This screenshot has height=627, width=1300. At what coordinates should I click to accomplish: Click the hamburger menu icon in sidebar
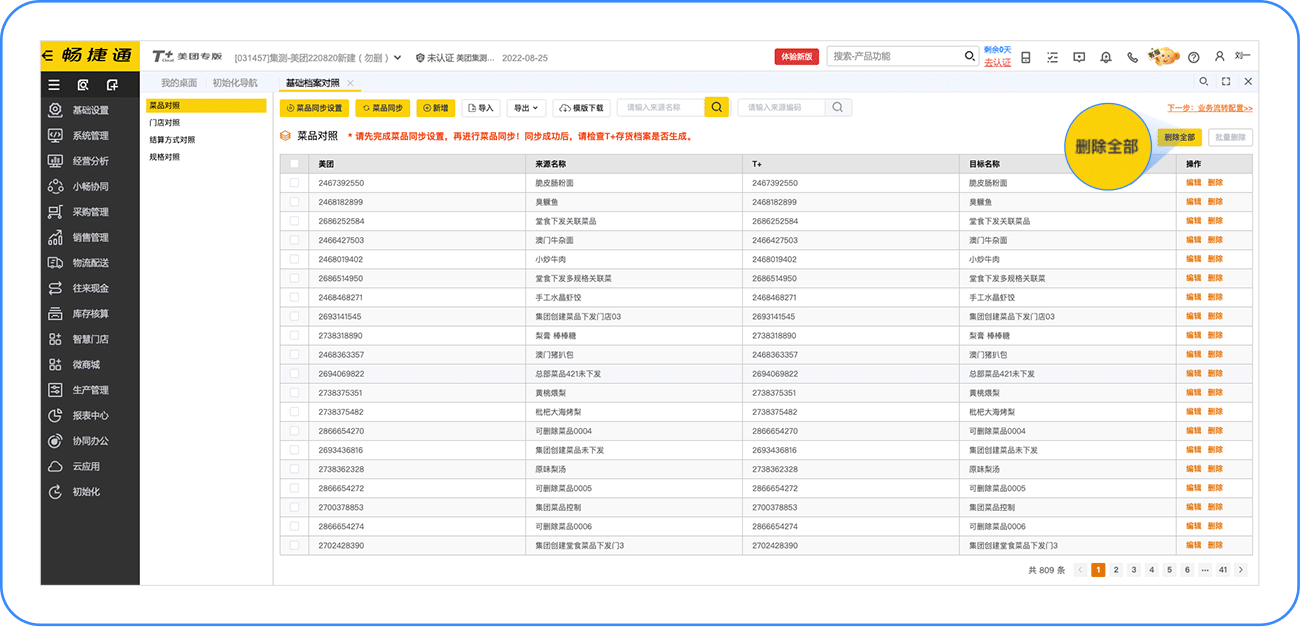pos(54,85)
